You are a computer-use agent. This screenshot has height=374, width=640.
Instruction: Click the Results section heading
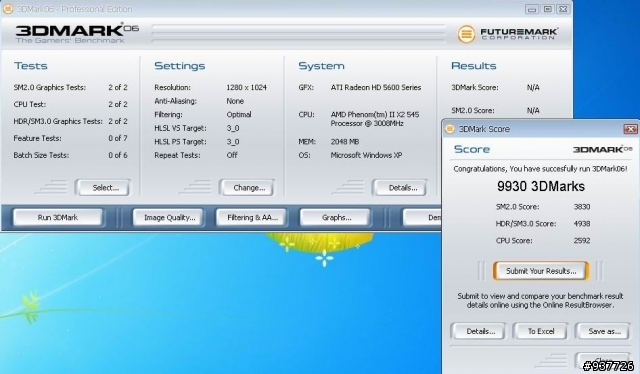(x=473, y=66)
